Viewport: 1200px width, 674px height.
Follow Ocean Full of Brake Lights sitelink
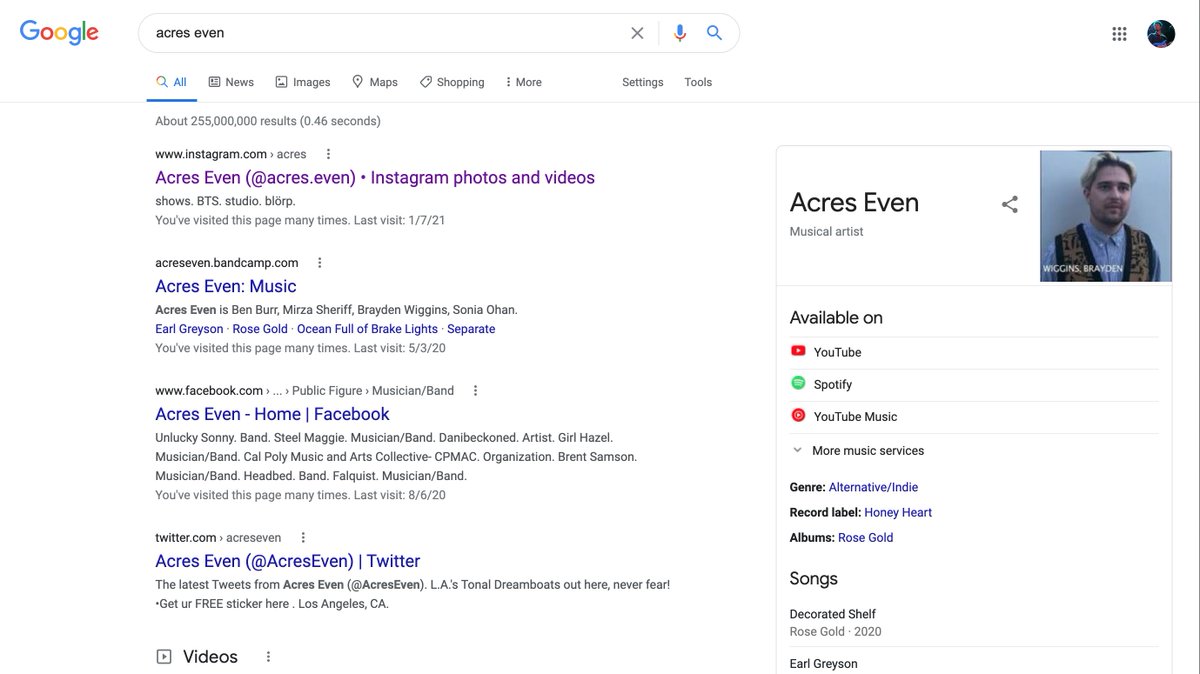[367, 329]
